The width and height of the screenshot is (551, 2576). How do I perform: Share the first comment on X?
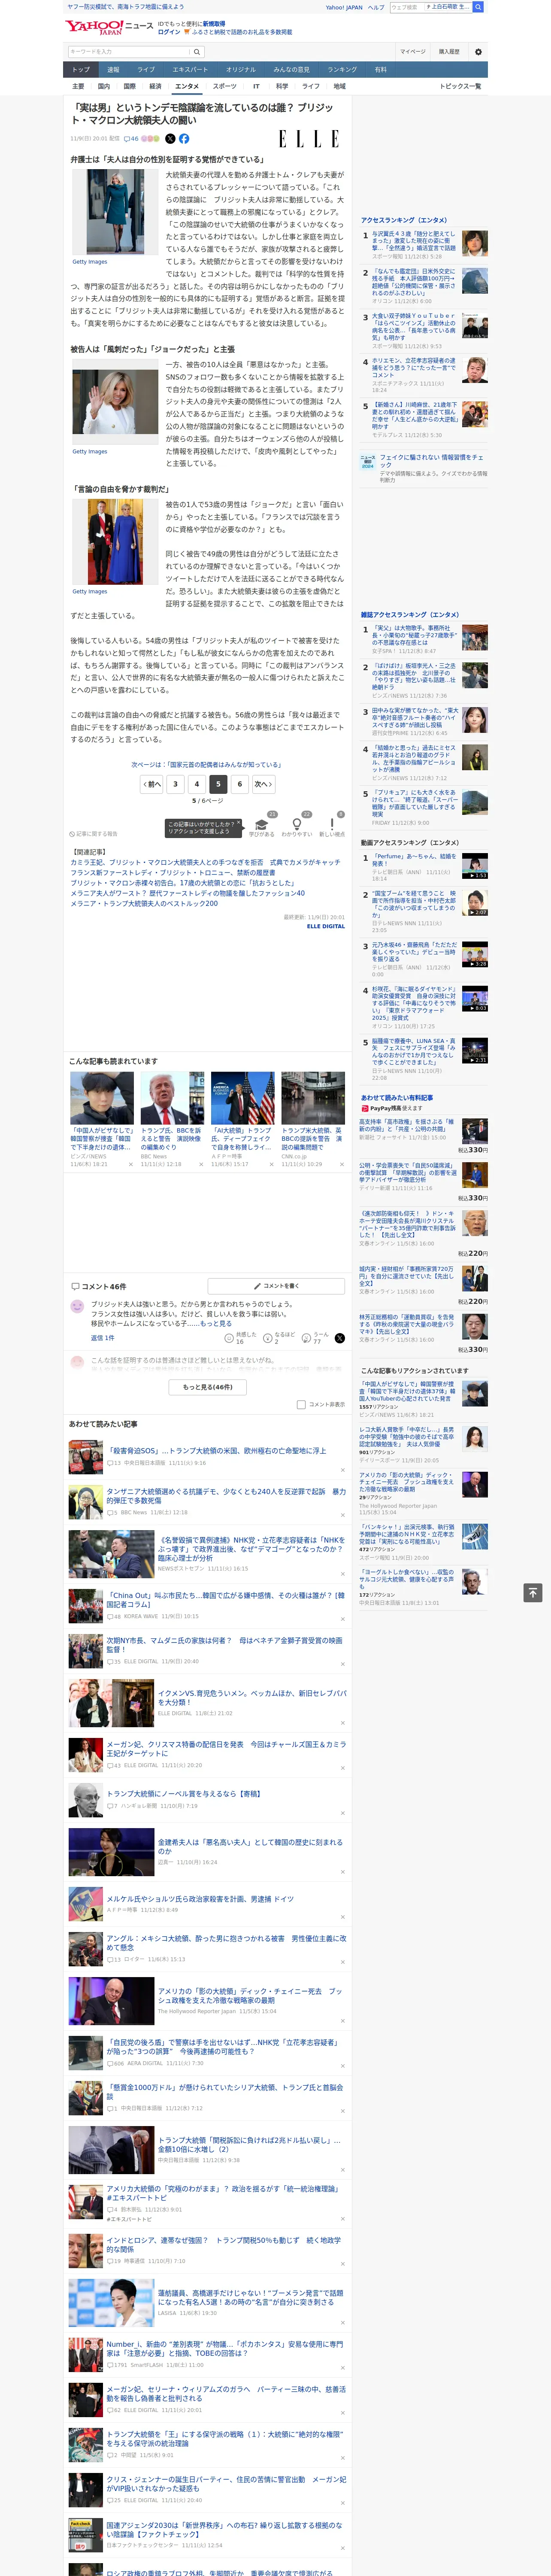point(340,1337)
